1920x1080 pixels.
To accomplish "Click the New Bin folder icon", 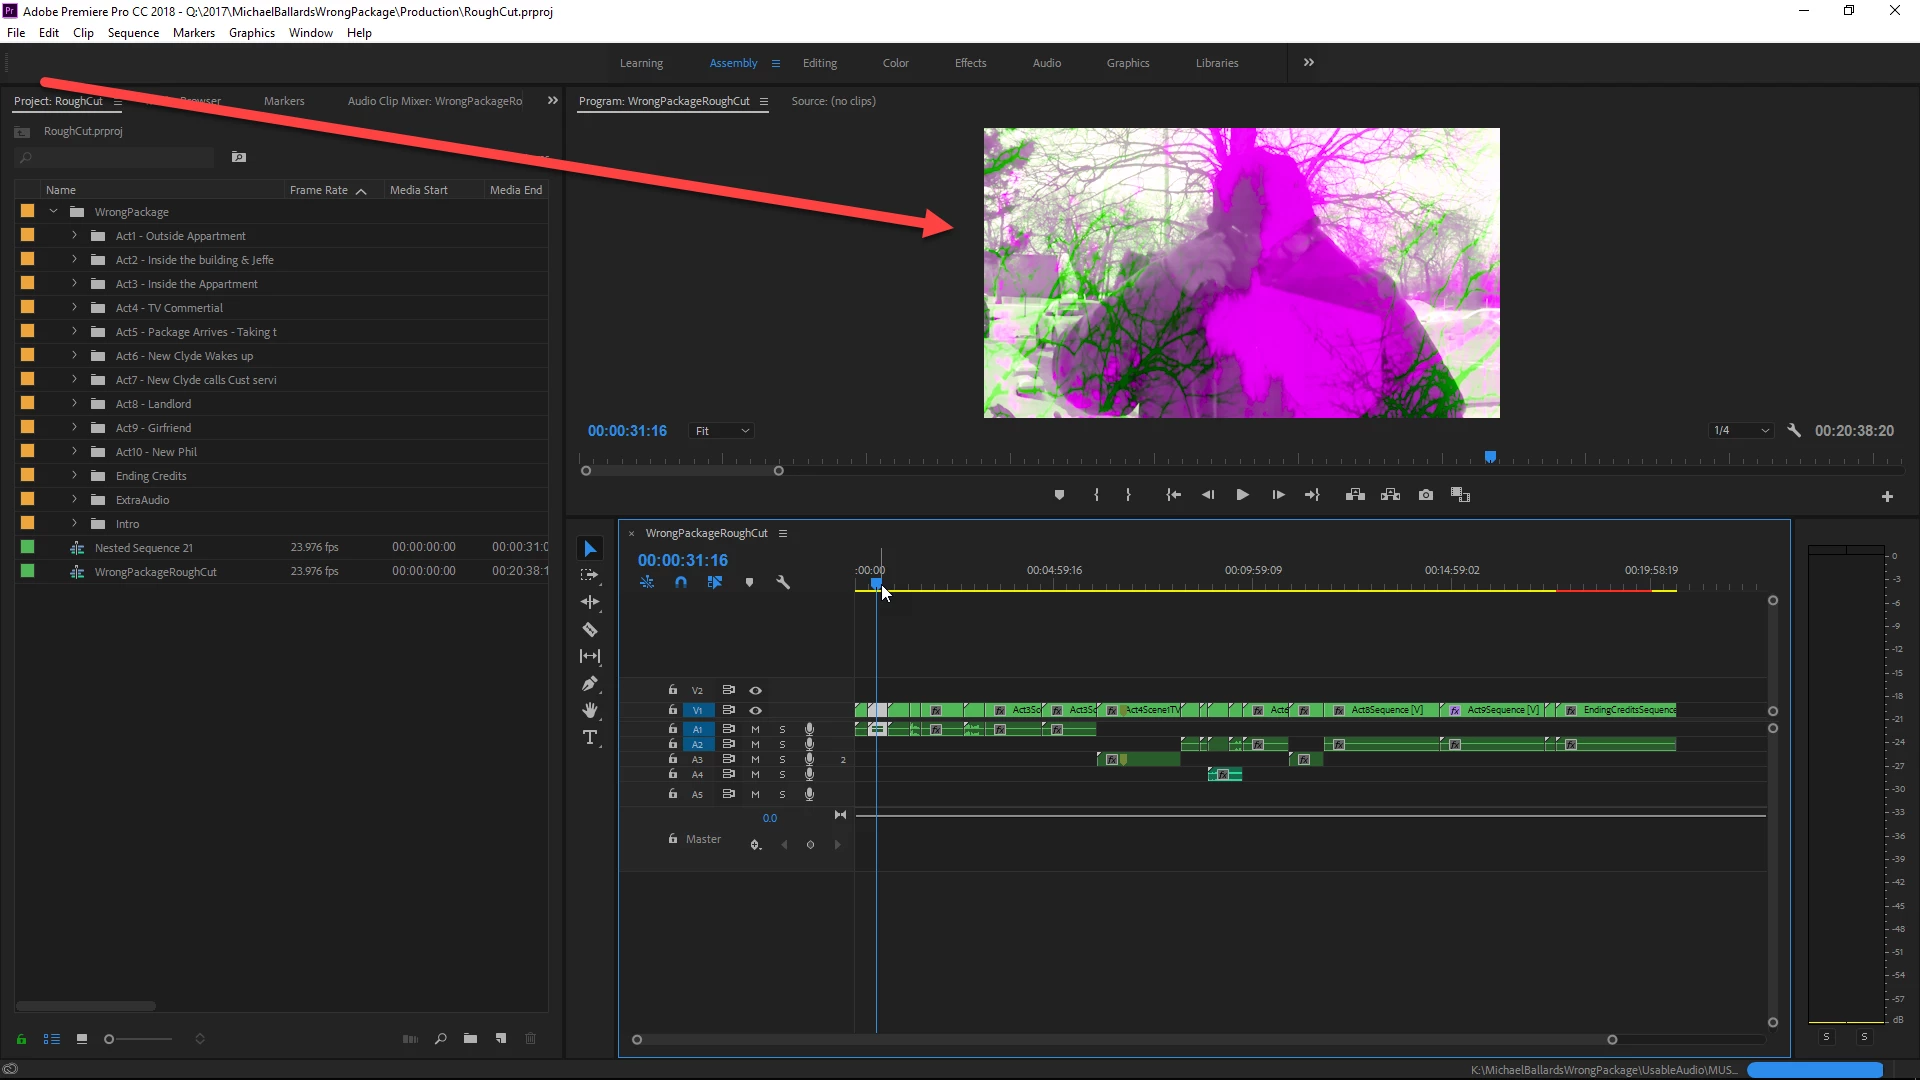I will (470, 1039).
